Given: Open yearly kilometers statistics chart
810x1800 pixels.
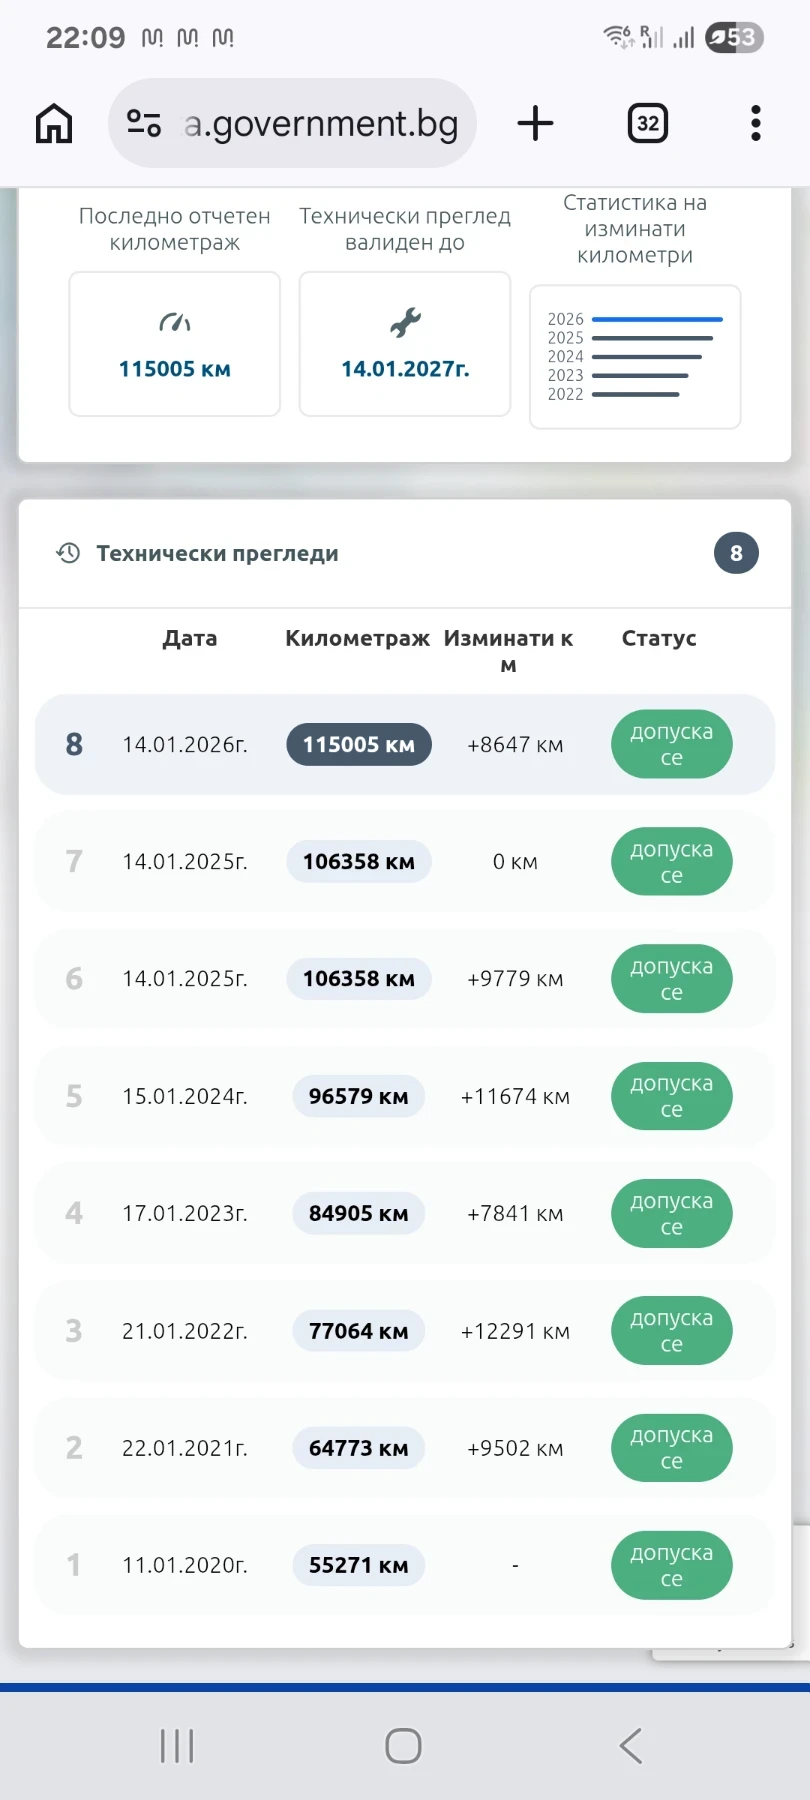Looking at the screenshot, I should coord(635,357).
